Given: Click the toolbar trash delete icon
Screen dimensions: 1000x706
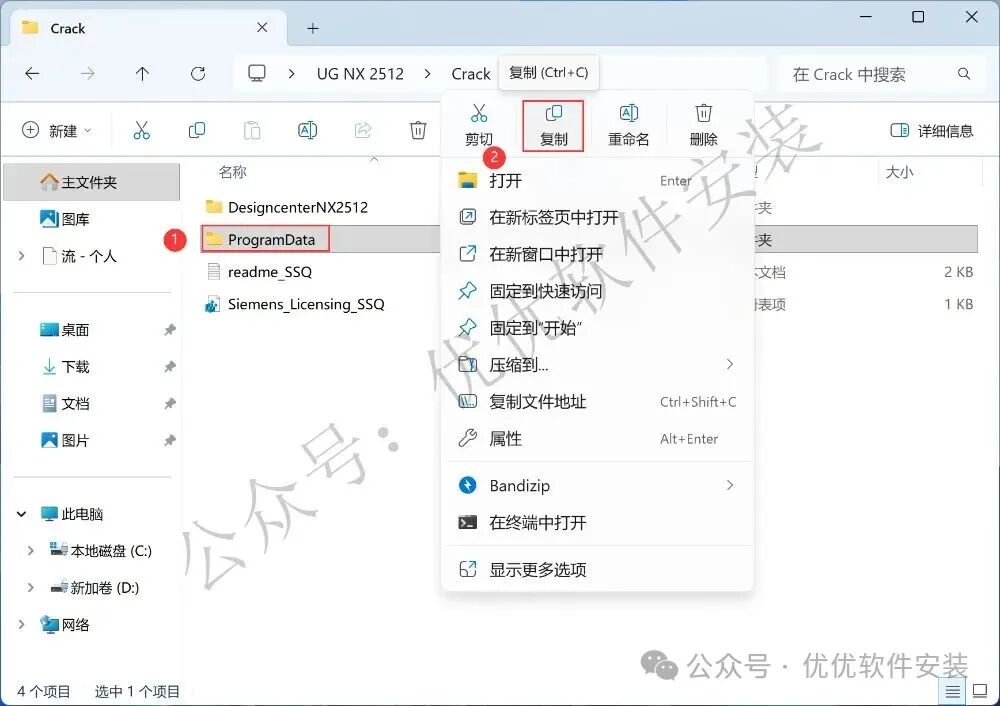Looking at the screenshot, I should [418, 130].
